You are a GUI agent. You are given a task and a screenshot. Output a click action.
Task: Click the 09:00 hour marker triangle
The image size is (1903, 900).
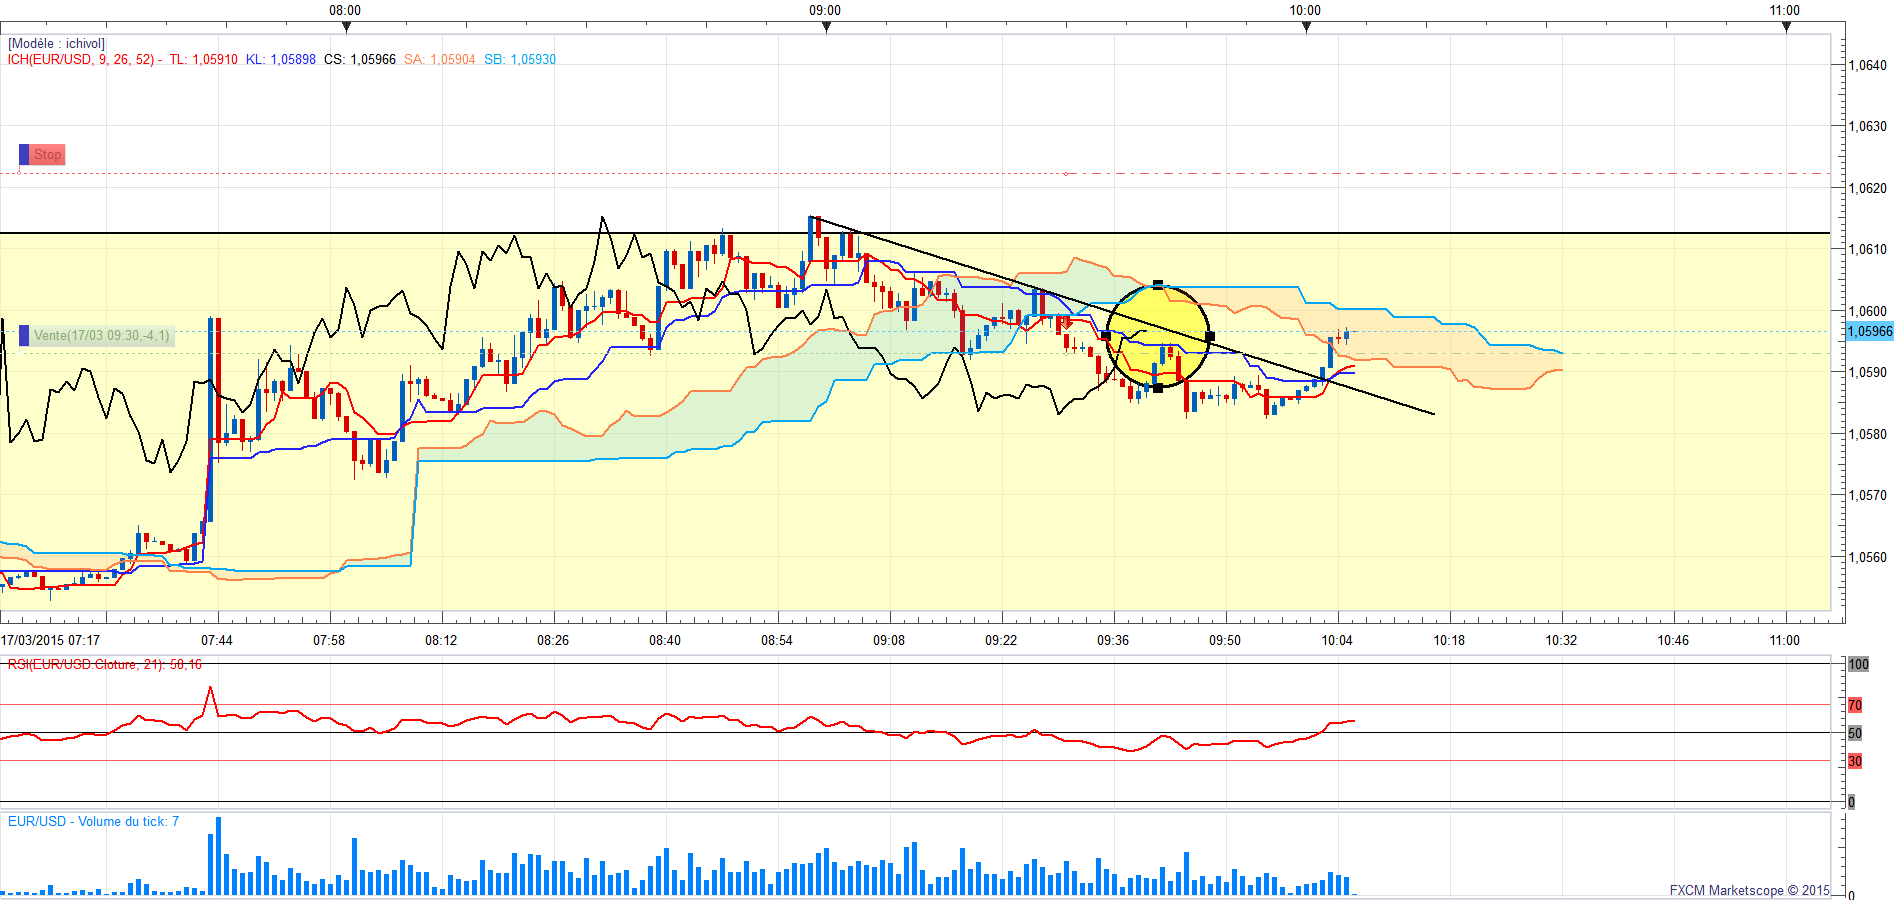click(826, 27)
